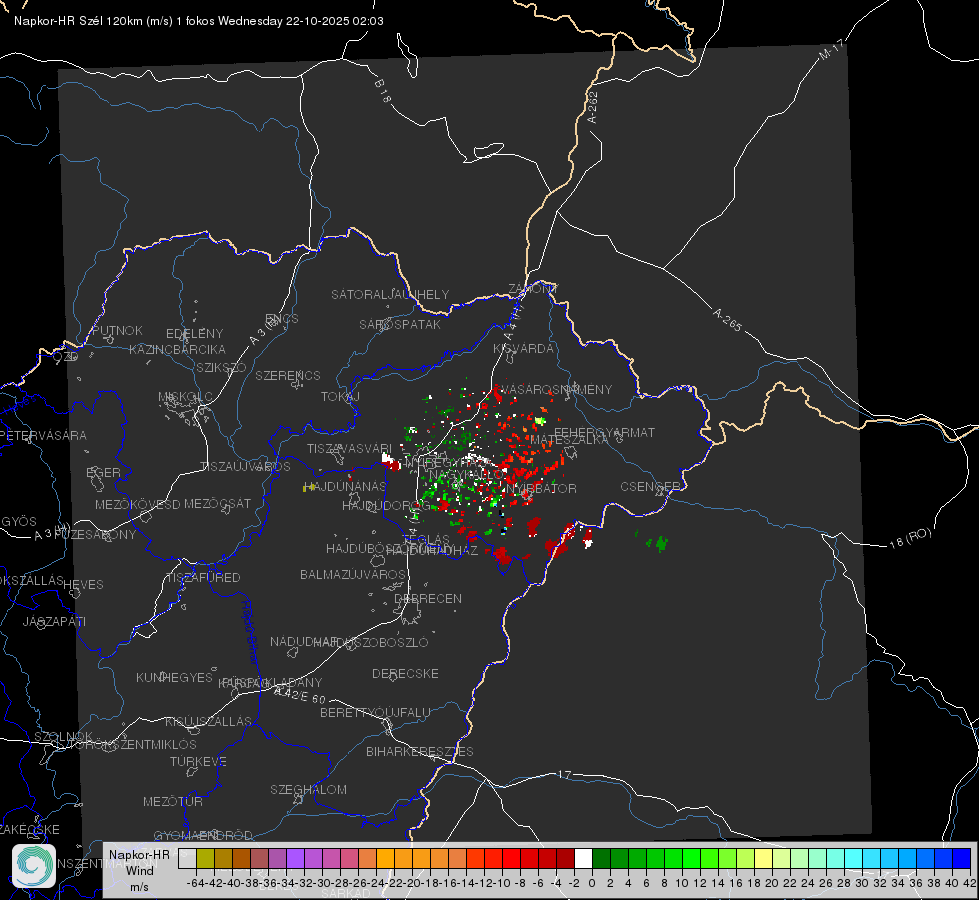Select the B 18 road label
The width and height of the screenshot is (979, 900).
[x=383, y=91]
